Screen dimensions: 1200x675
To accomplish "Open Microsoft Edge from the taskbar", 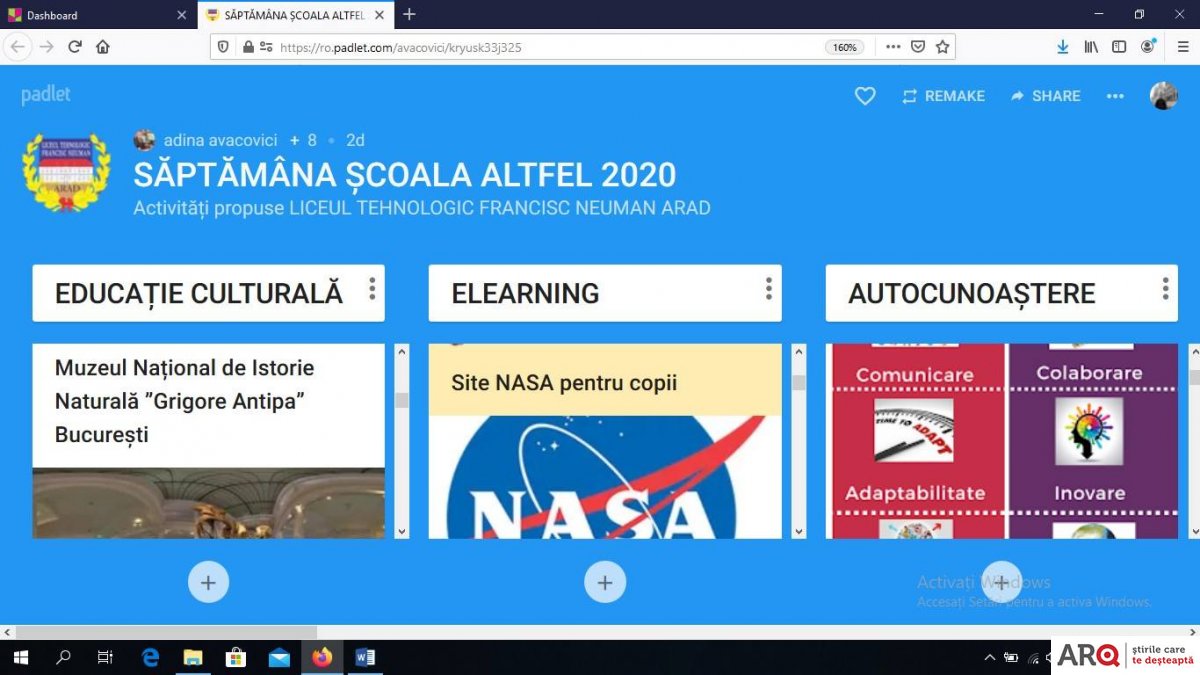I will click(x=150, y=657).
